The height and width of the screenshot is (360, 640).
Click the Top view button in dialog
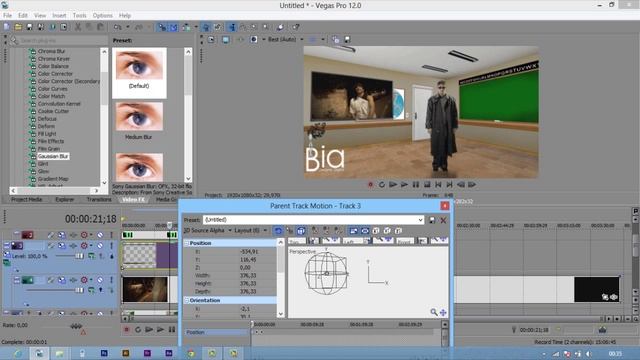click(297, 241)
